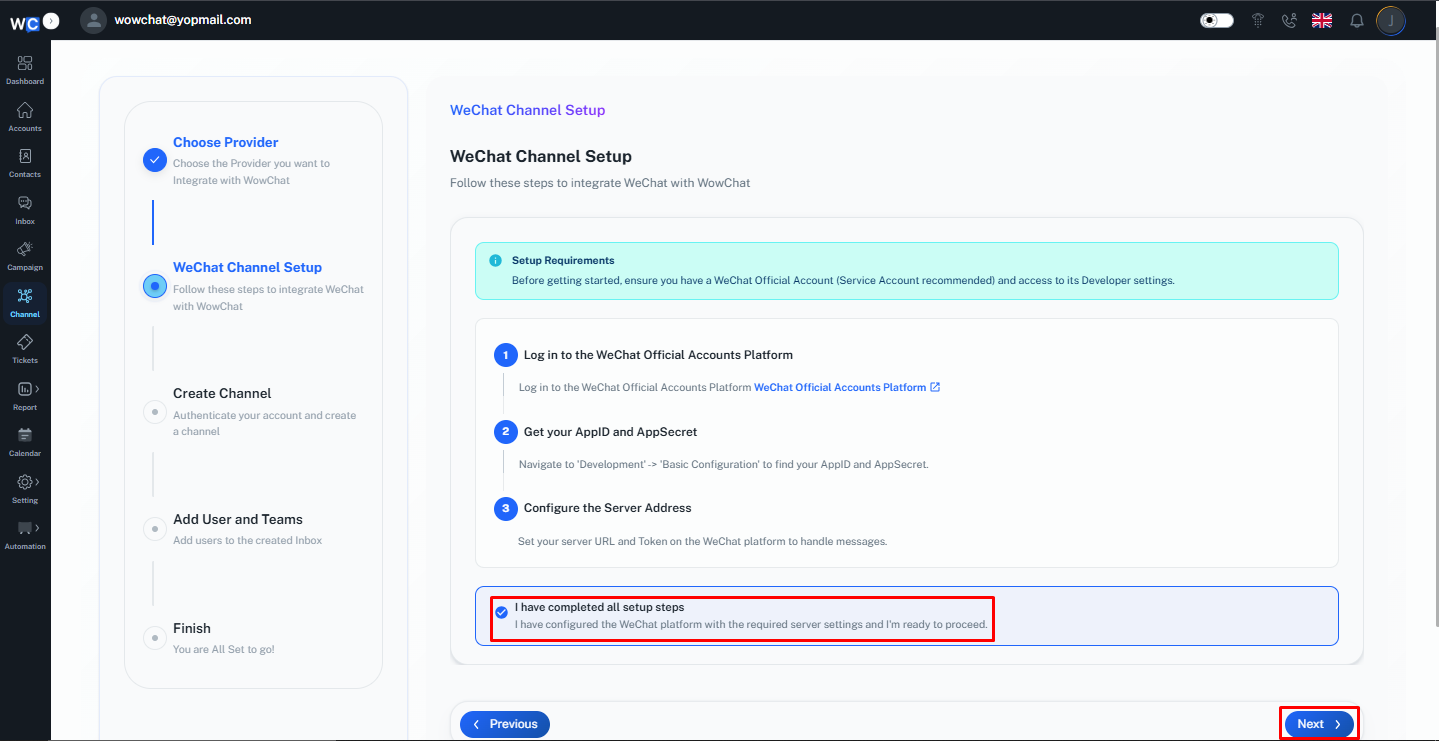This screenshot has height=741, width=1439.
Task: Select the Channel item in the sidebar
Action: pyautogui.click(x=25, y=303)
